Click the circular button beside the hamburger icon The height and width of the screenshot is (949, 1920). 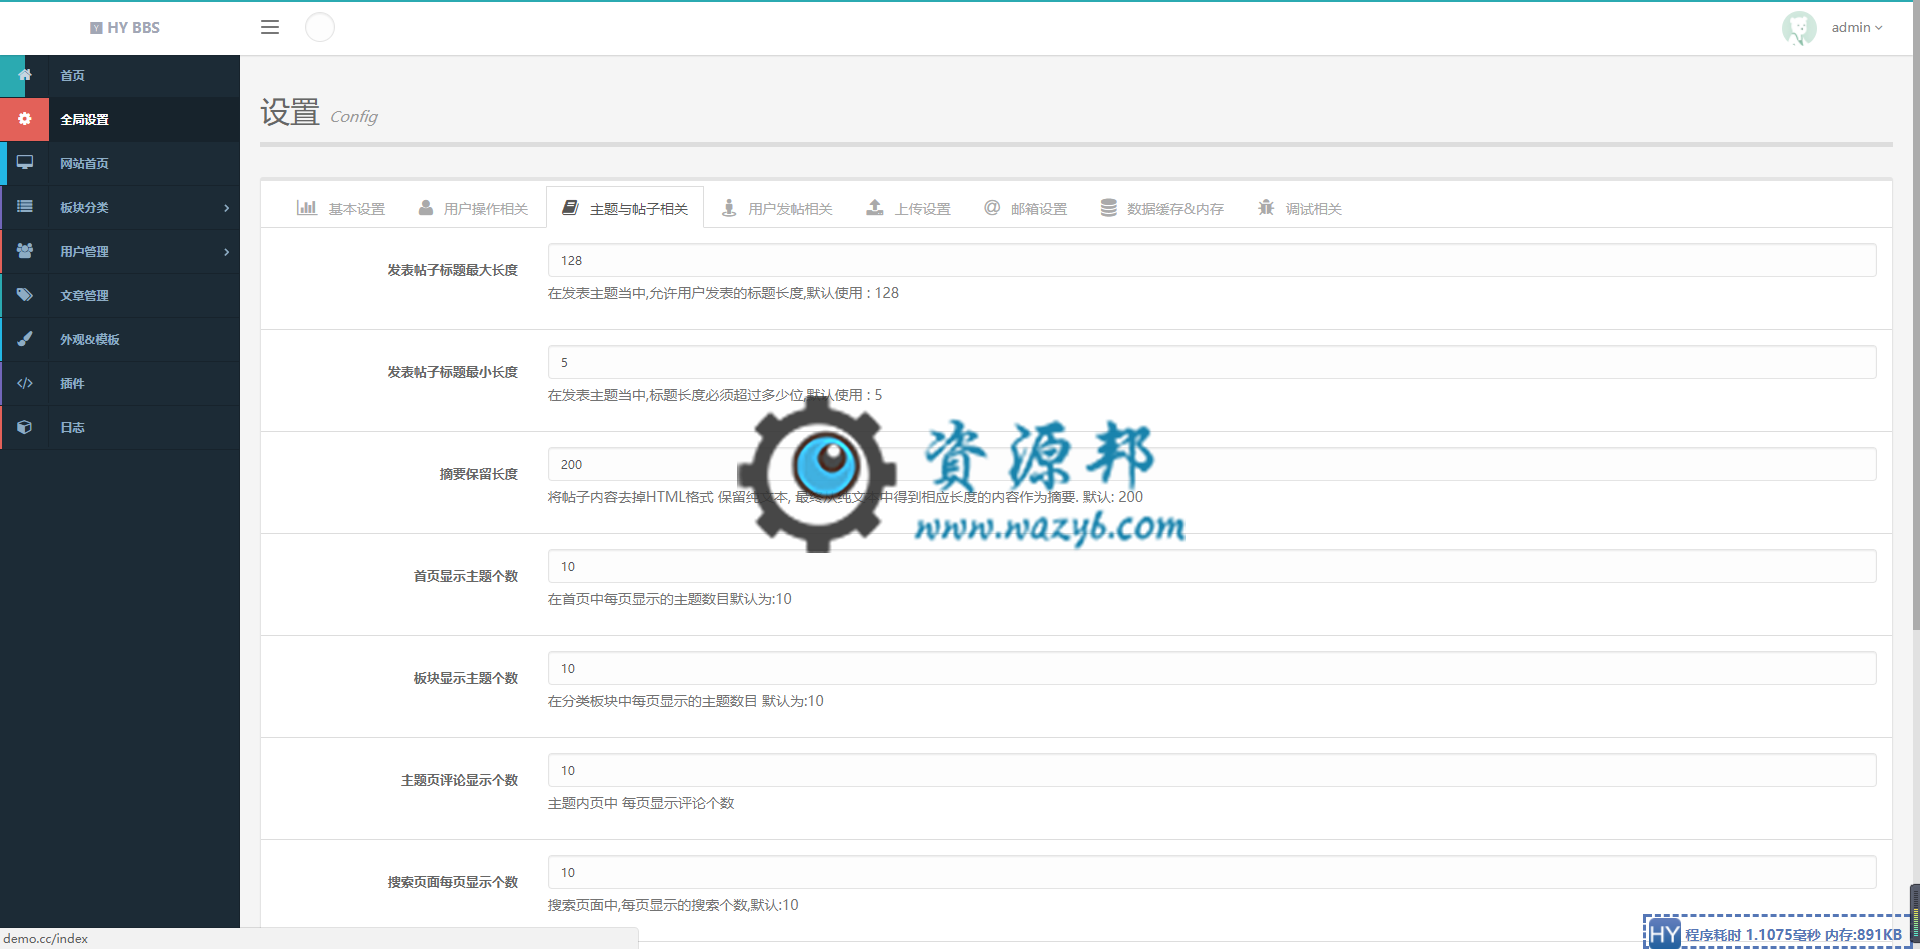click(x=320, y=27)
